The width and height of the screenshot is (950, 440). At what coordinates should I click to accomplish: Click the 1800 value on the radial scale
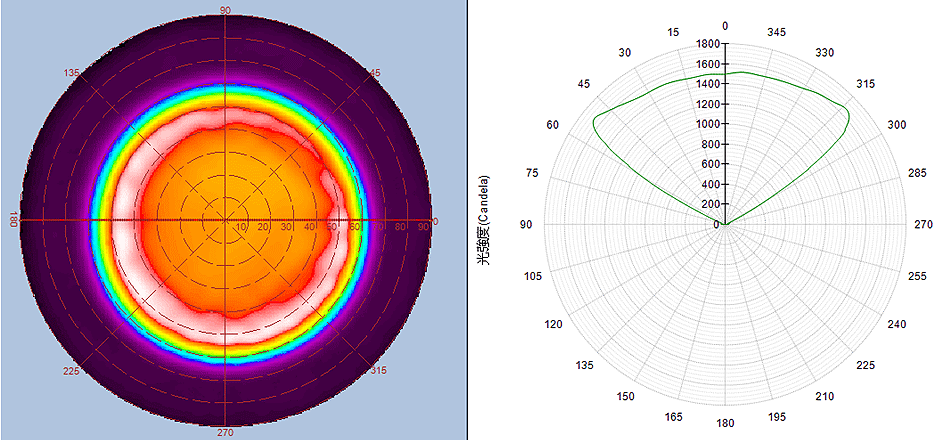click(708, 44)
